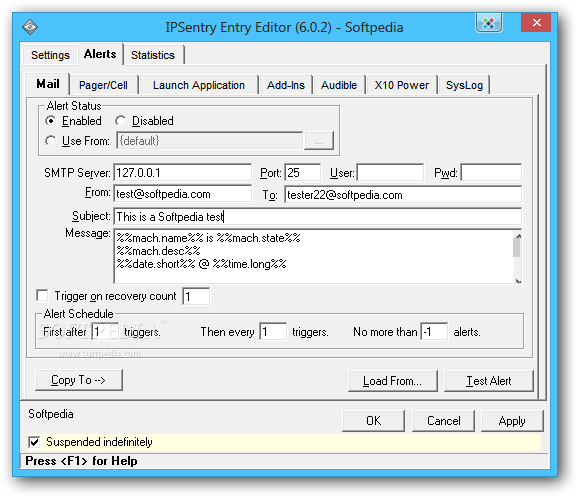Click the Message scrollbar thumb

(x=517, y=248)
